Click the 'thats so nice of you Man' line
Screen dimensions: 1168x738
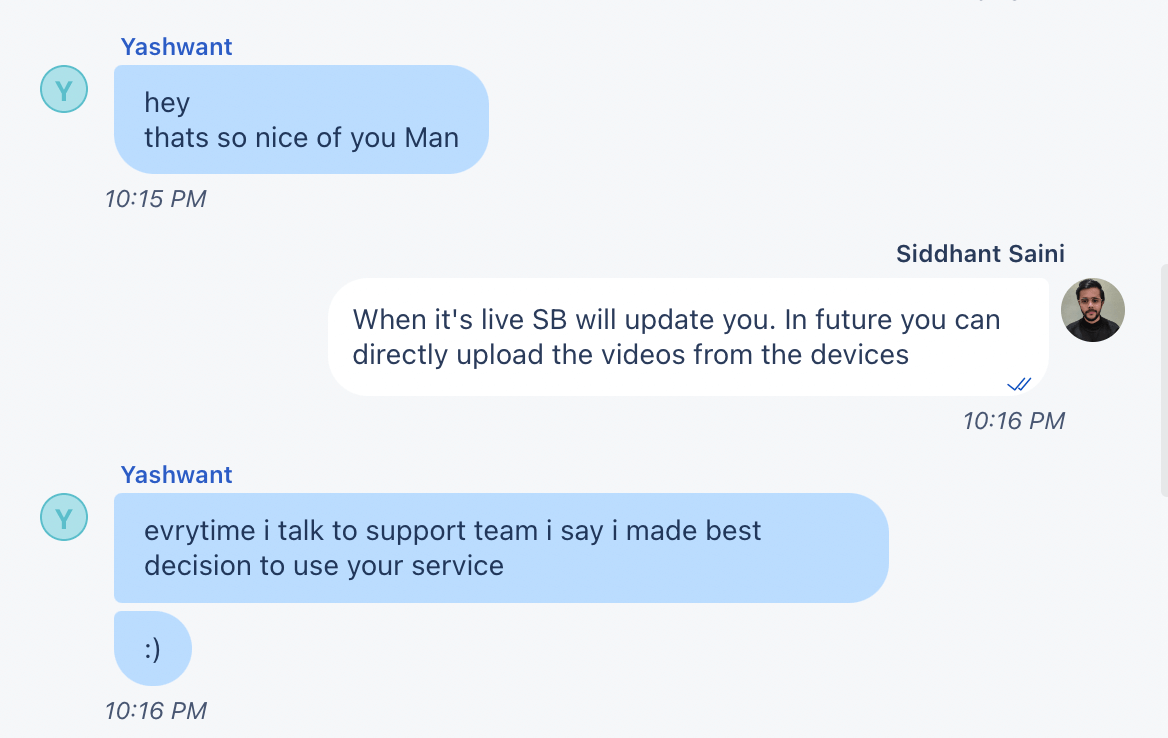(x=300, y=138)
